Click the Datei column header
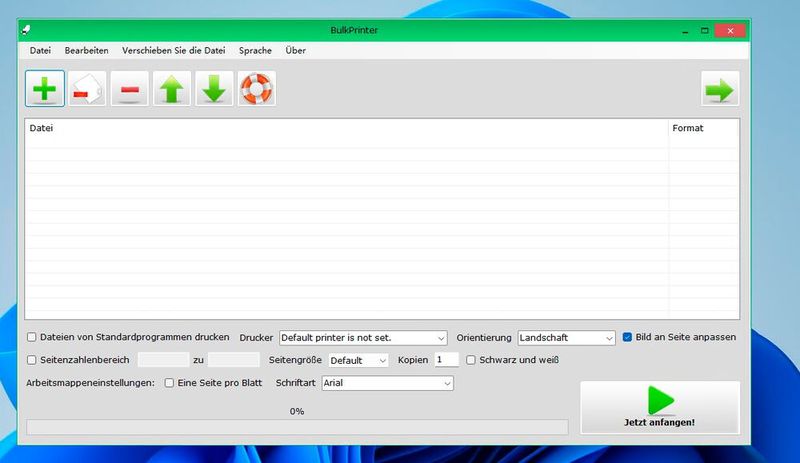 pos(346,128)
